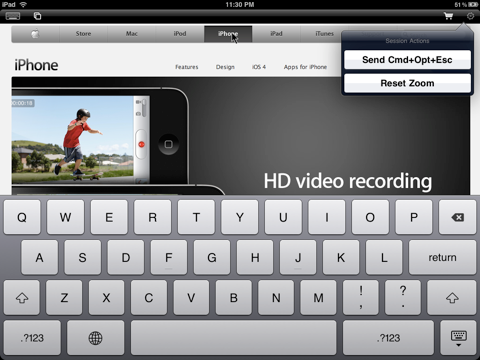
Task: Open the Apps for iPhone link
Action: (305, 67)
